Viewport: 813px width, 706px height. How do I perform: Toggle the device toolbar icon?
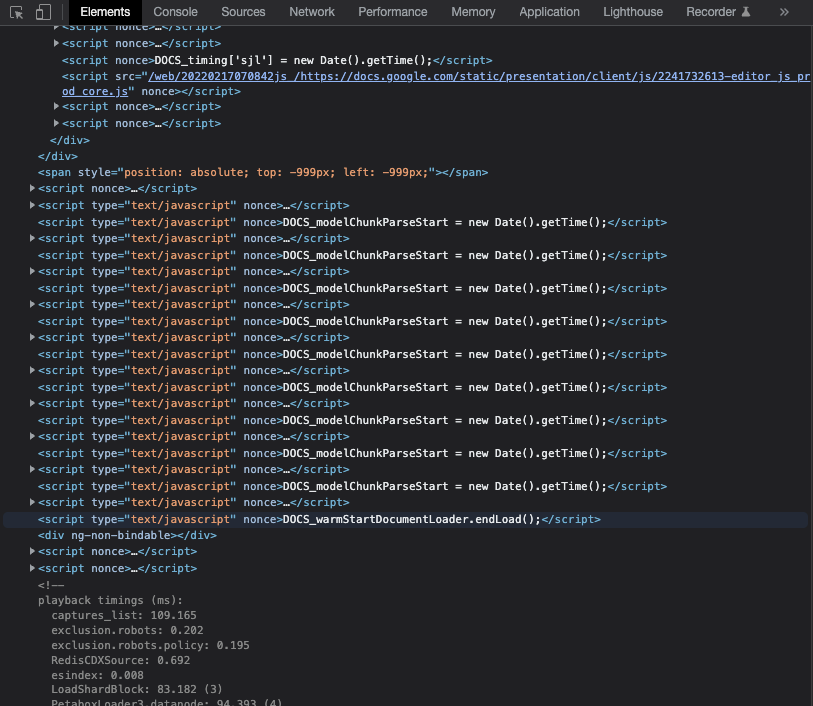(43, 12)
